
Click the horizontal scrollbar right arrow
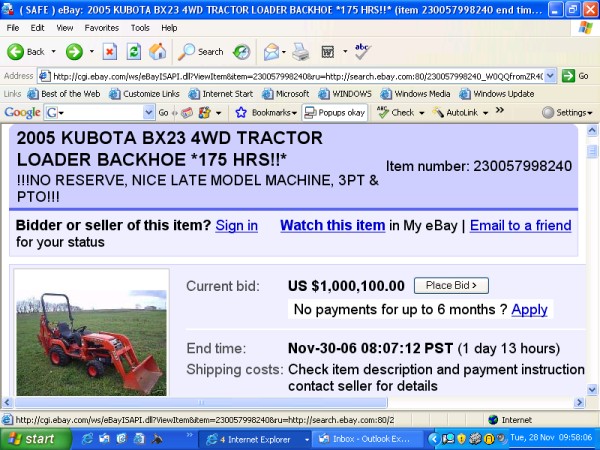(579, 402)
